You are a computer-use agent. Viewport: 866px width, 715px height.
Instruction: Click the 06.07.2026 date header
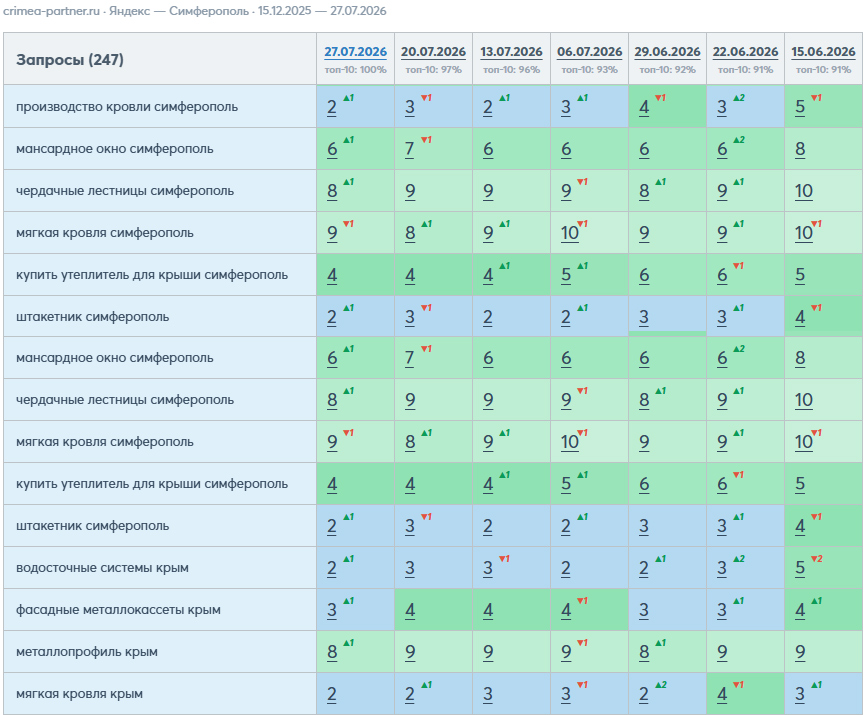pos(589,52)
